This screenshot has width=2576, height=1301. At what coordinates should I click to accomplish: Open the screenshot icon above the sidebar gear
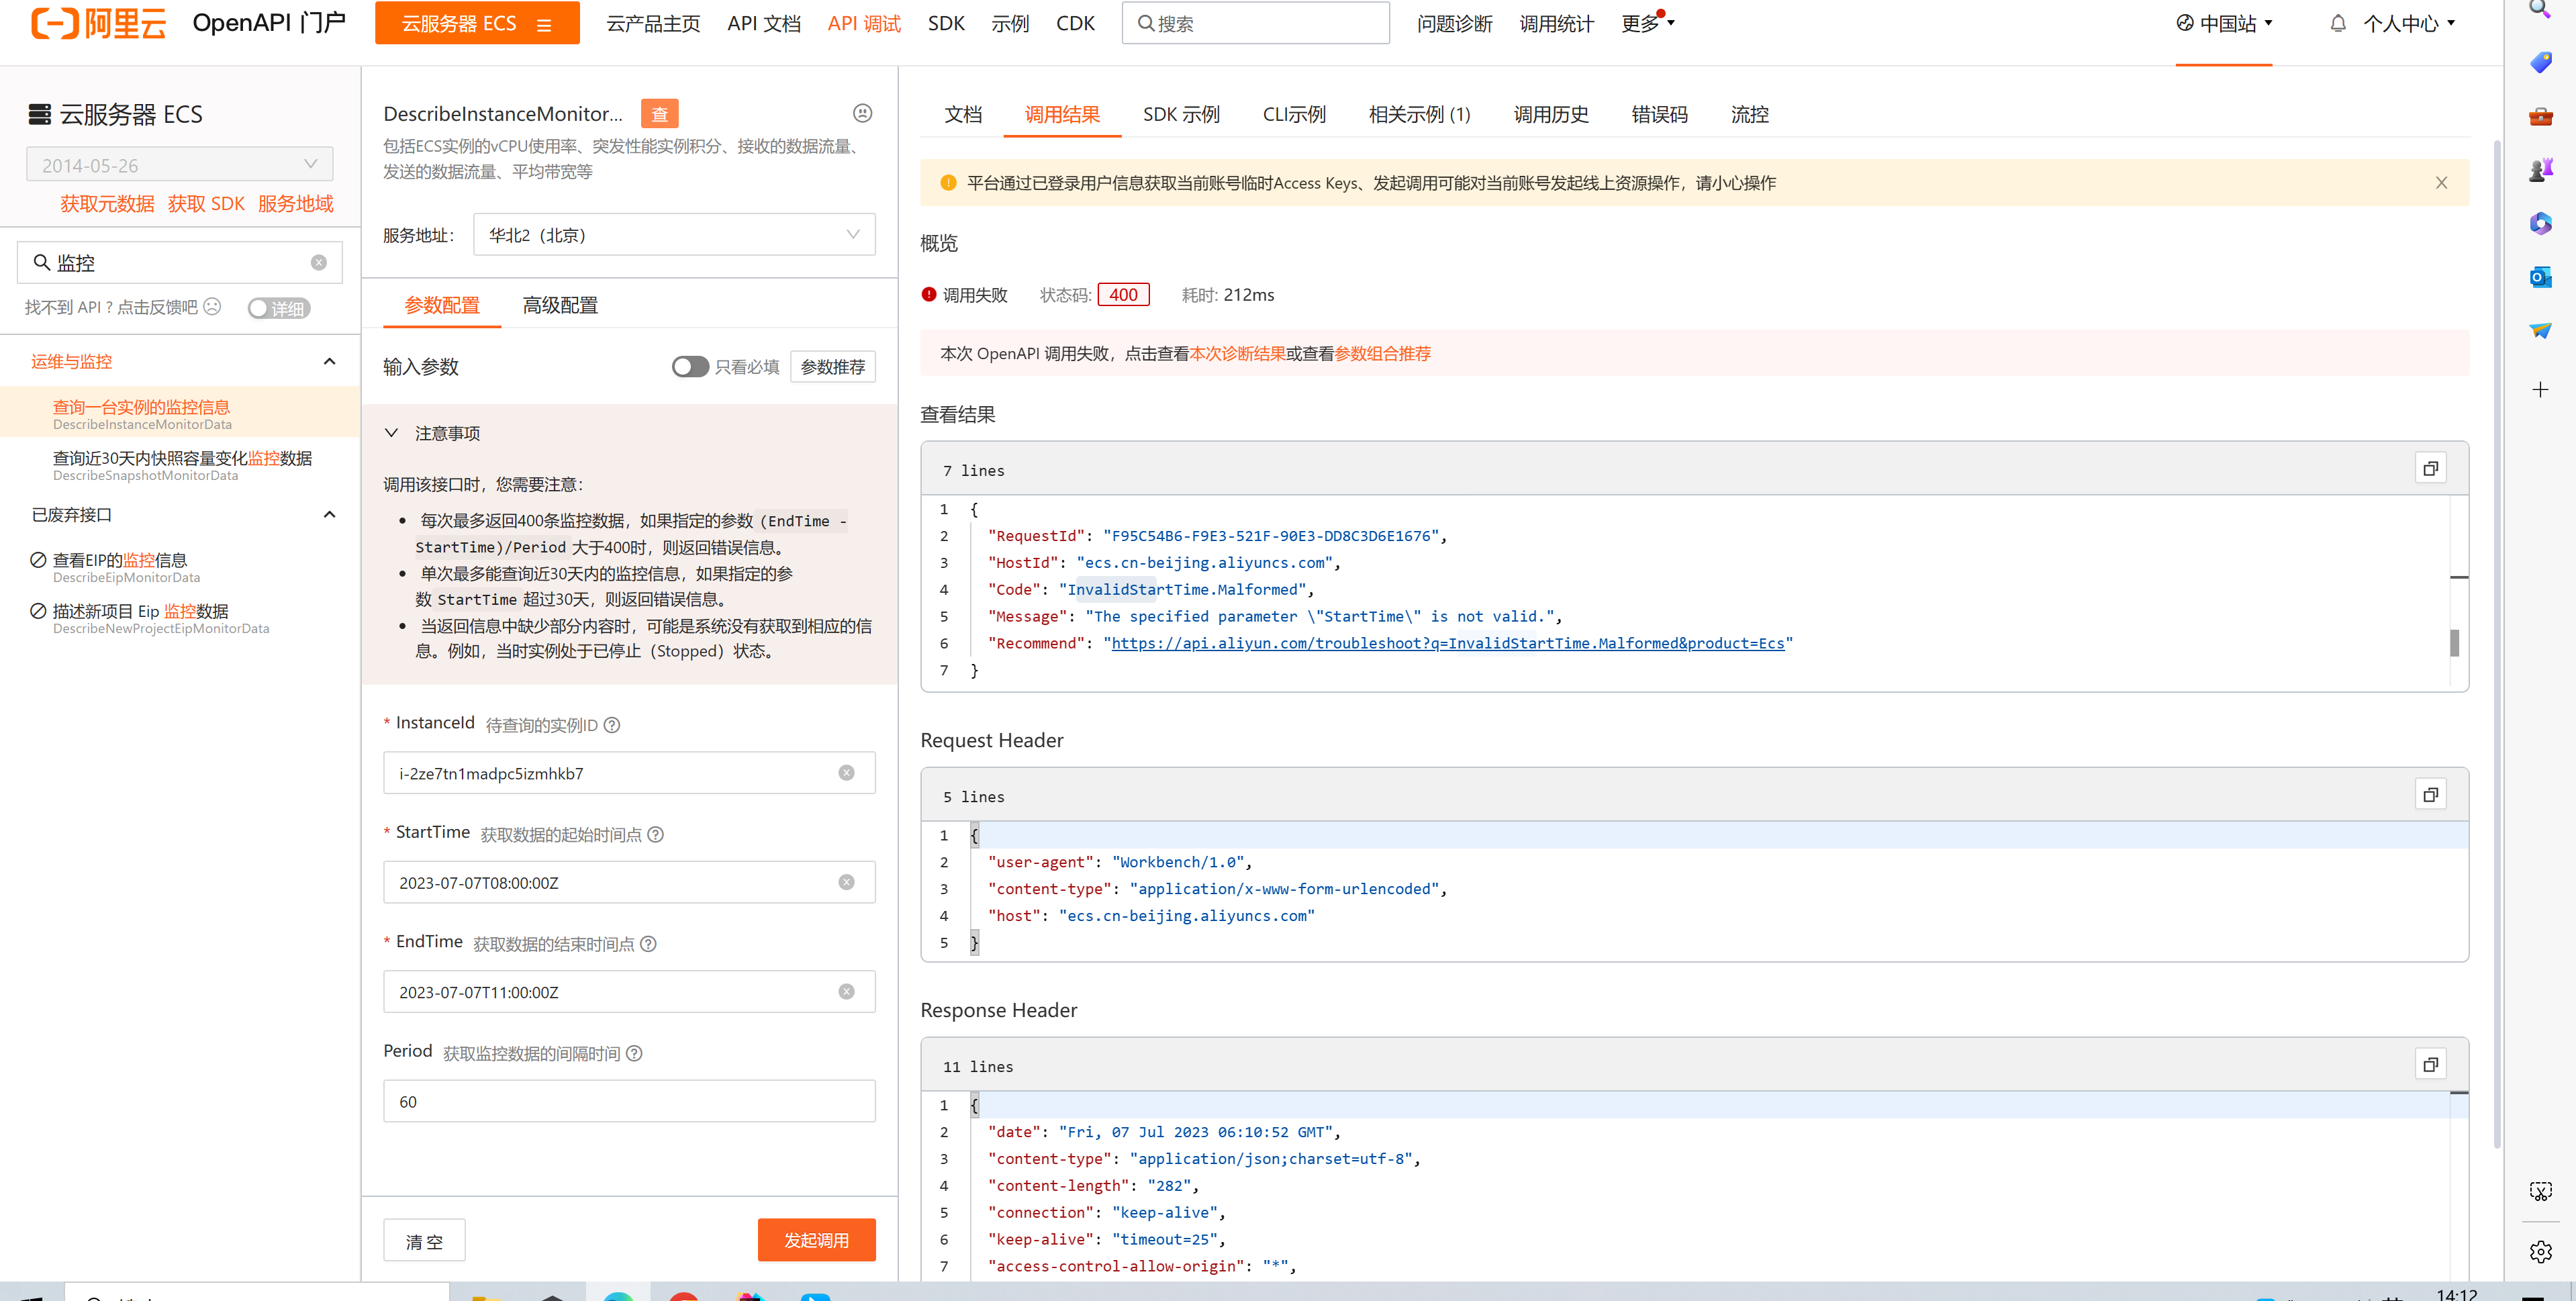tap(2540, 1191)
